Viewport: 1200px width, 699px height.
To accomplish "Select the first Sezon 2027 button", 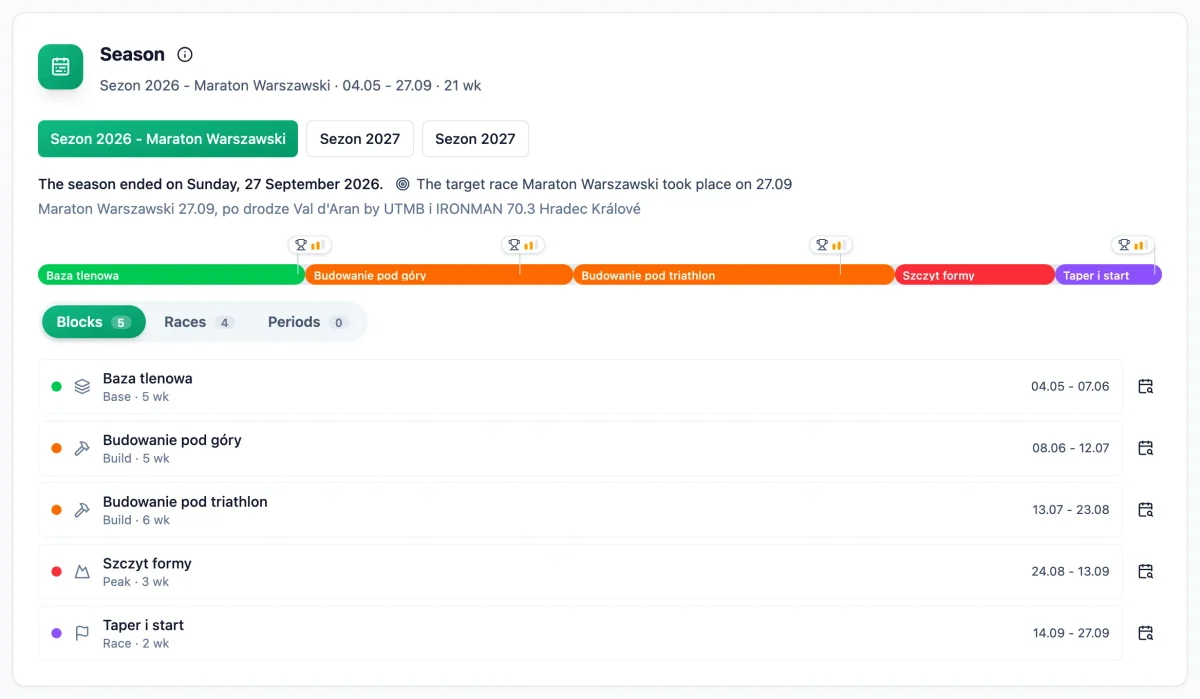I will 360,139.
